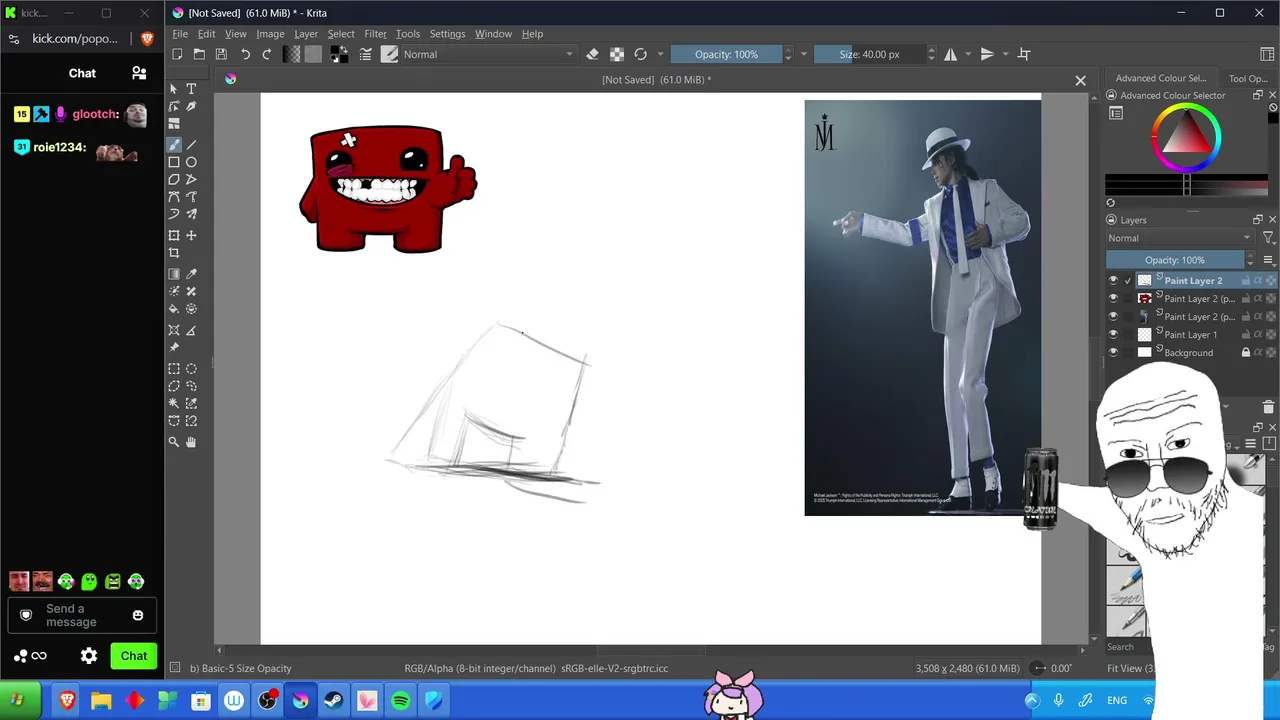Viewport: 1280px width, 720px height.
Task: Select the Rectangle shape tool
Action: click(174, 162)
